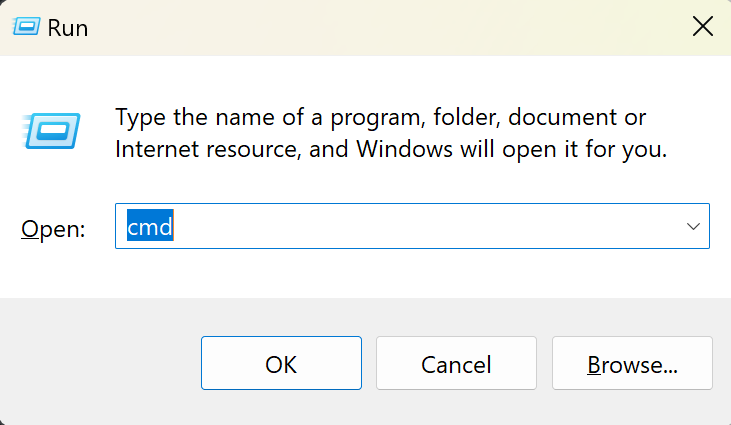Click empty space inside the Open combo box

tap(420, 228)
